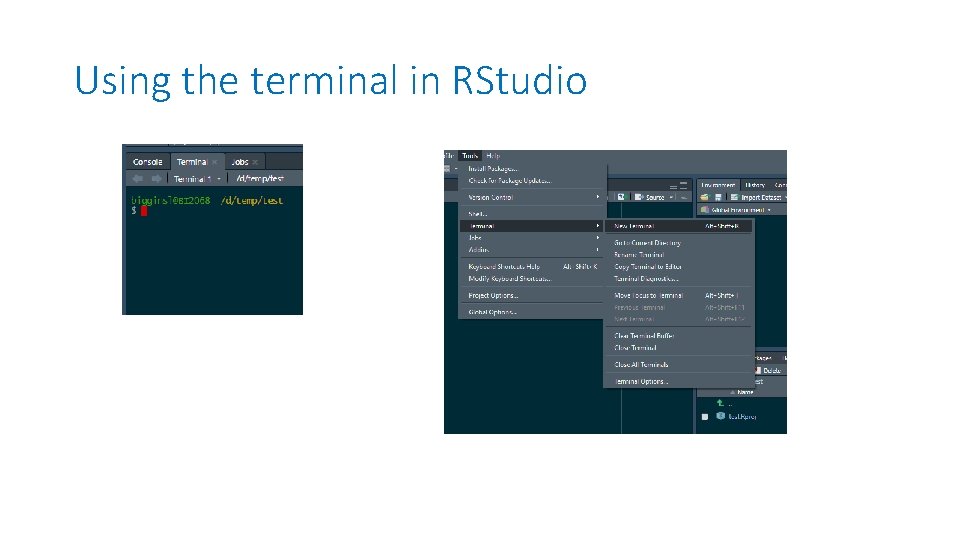Select the Shell... menu entry

(533, 214)
